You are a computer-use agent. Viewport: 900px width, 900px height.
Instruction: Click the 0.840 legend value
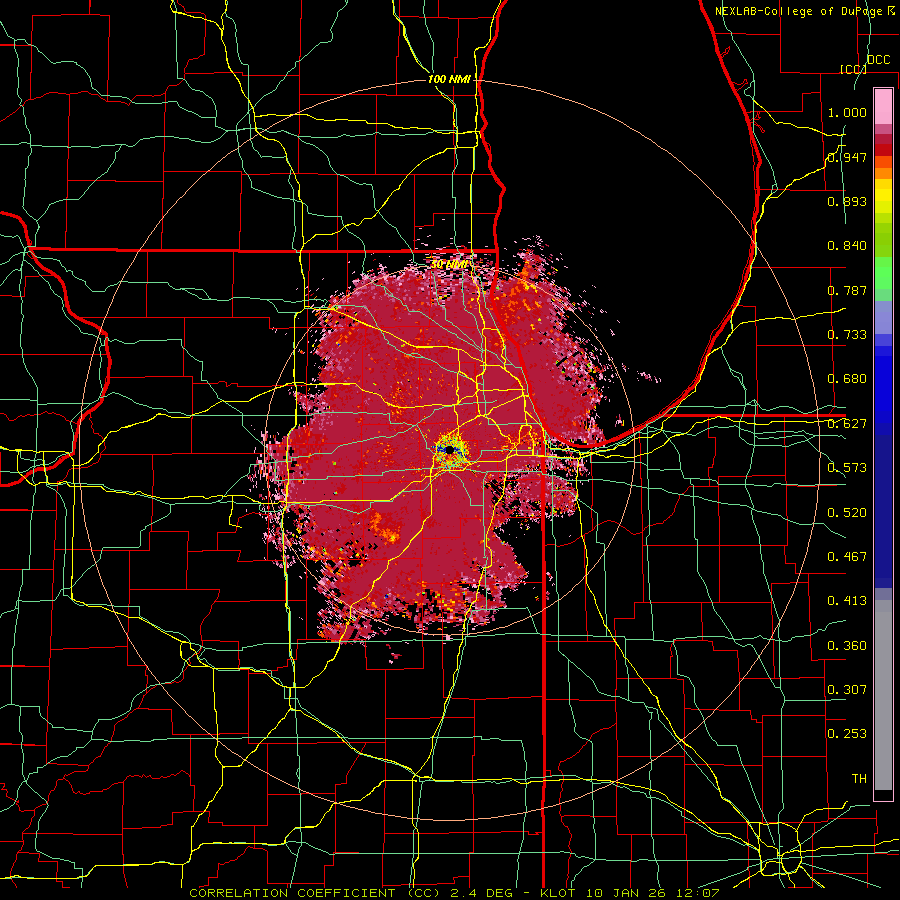click(847, 246)
